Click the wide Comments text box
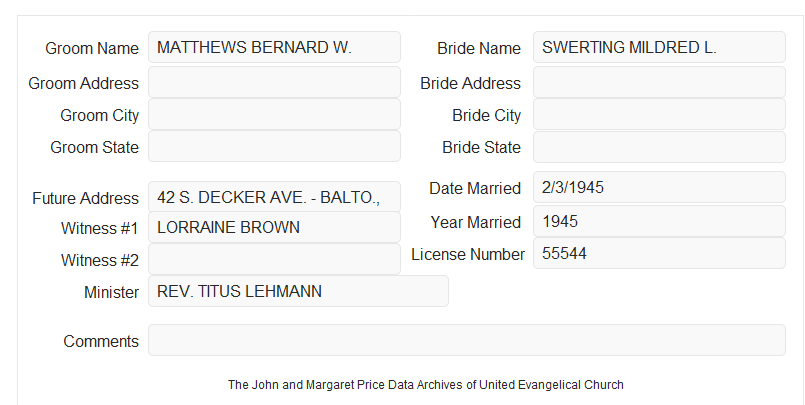The image size is (805, 405). [x=467, y=340]
